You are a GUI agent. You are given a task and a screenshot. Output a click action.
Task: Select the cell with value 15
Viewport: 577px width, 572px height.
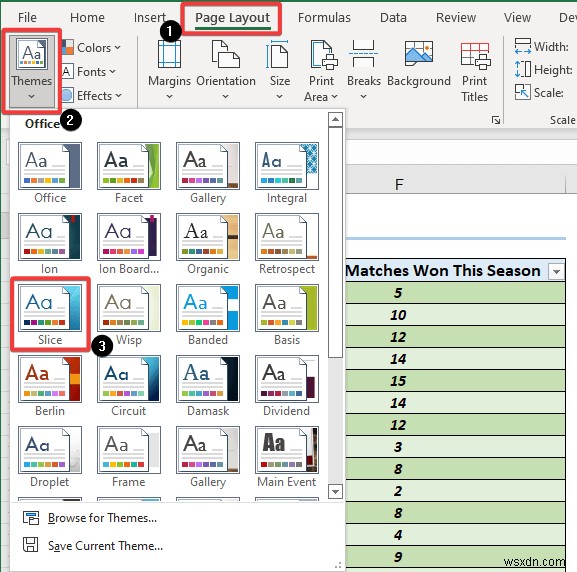[455, 381]
